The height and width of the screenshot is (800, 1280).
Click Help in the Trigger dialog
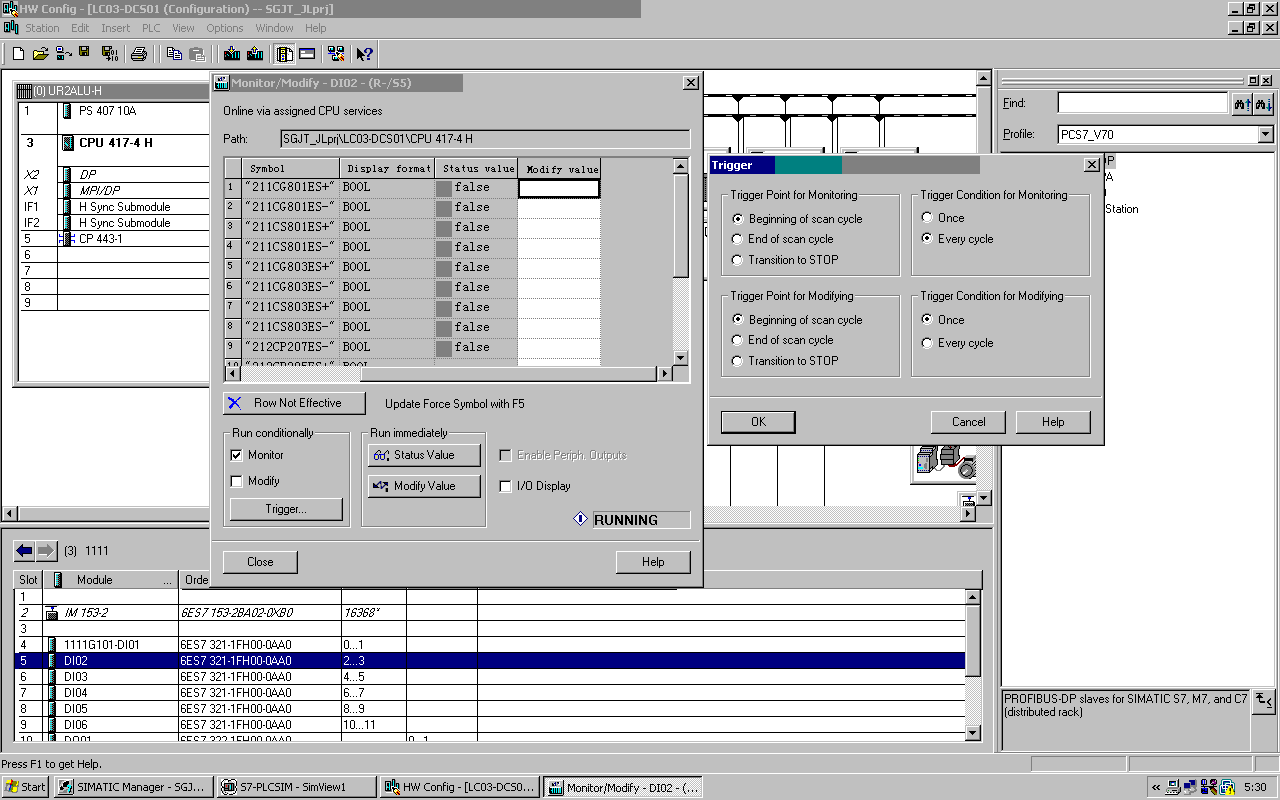pyautogui.click(x=1053, y=422)
